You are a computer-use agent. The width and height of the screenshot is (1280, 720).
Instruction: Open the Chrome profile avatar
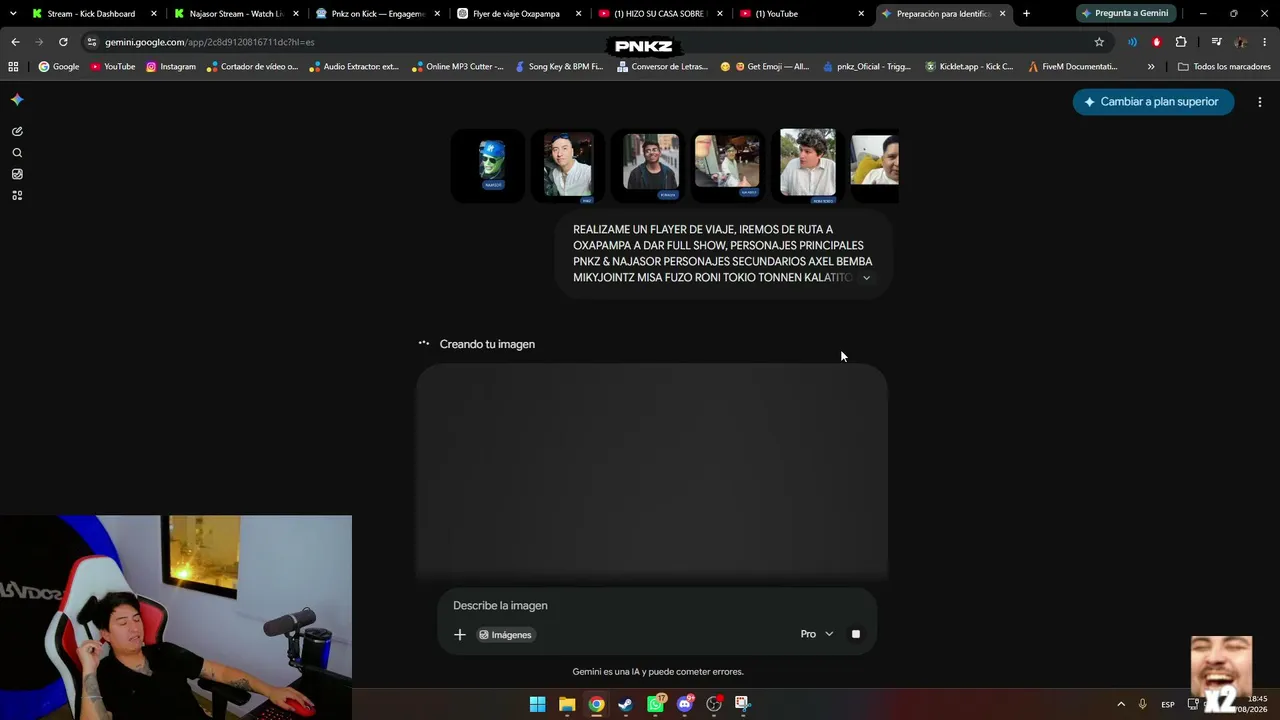click(x=1241, y=42)
